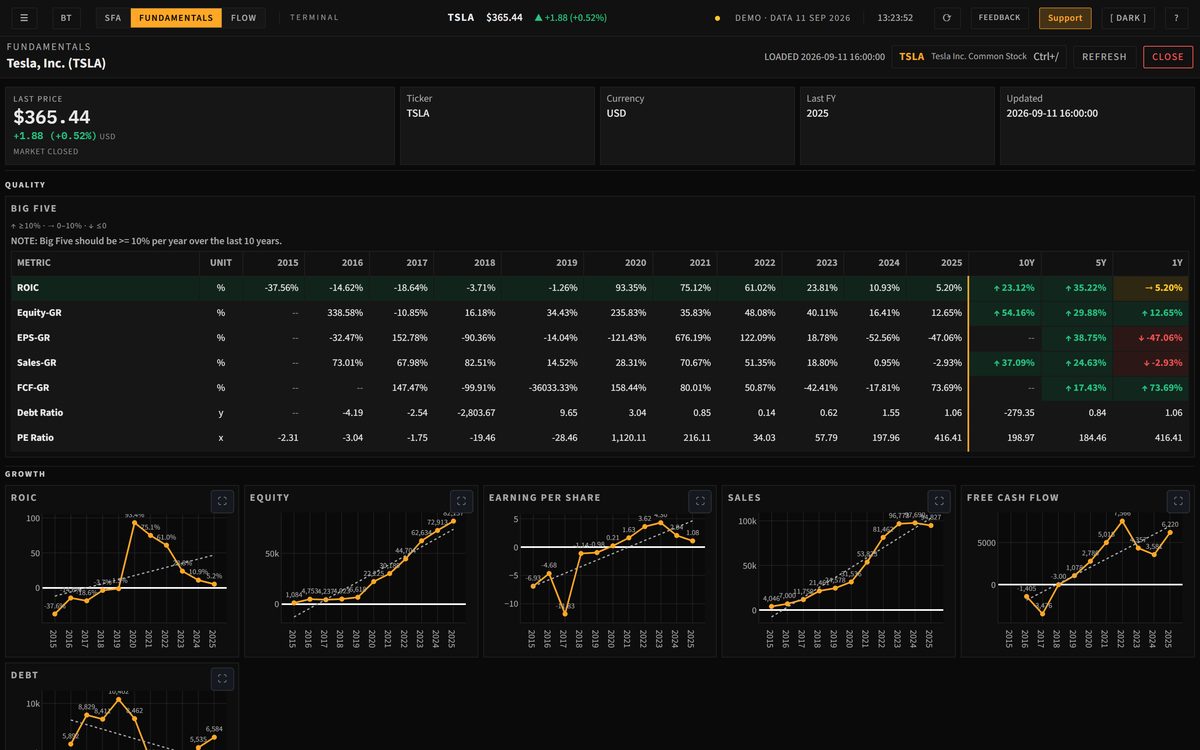Click EPS-GR 2021 value 676.19%
The height and width of the screenshot is (750, 1200).
click(691, 338)
